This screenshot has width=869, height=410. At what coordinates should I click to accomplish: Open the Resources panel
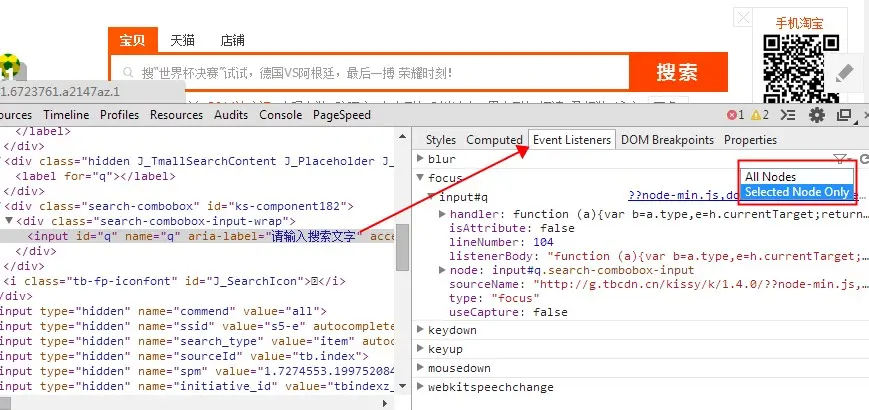176,115
